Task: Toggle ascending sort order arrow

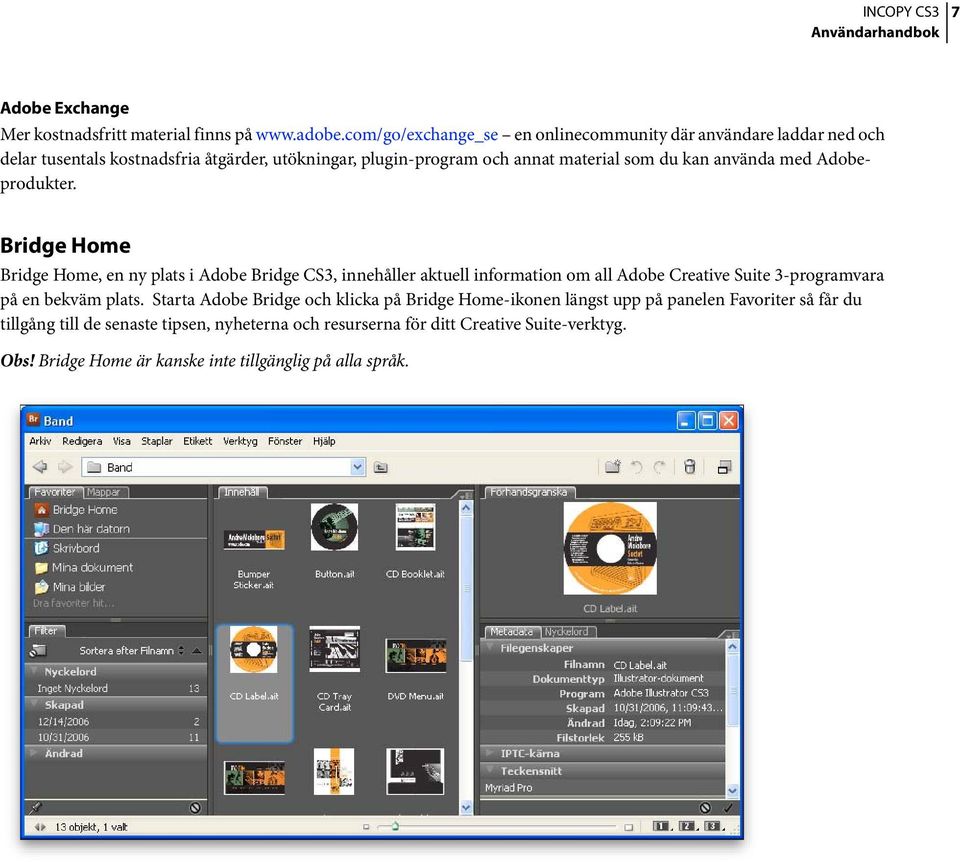Action: 197,651
